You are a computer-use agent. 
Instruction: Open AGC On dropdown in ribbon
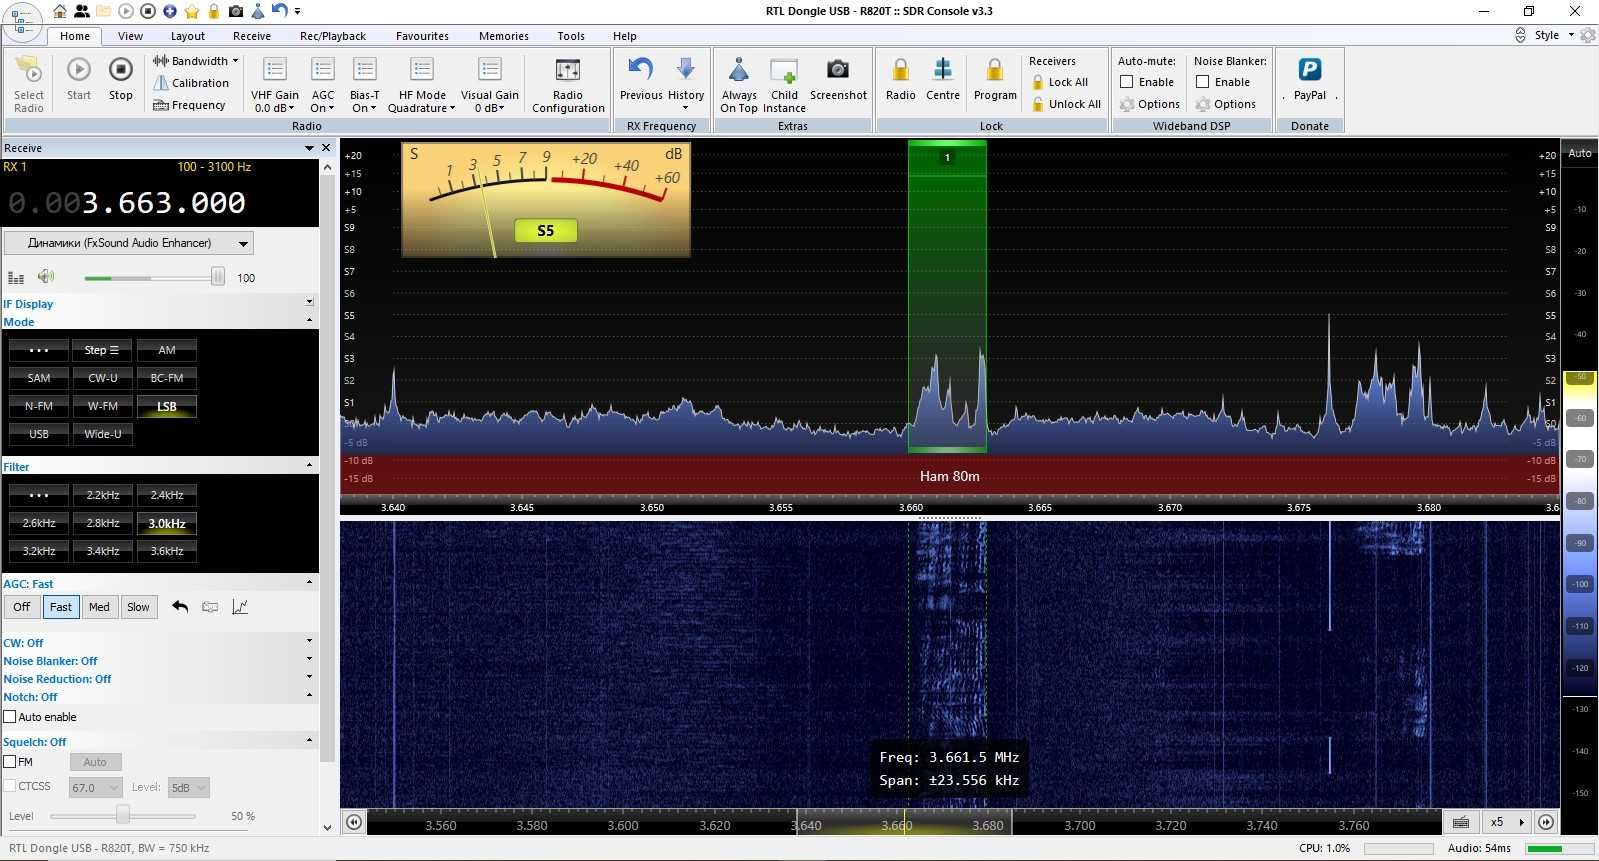[x=323, y=84]
